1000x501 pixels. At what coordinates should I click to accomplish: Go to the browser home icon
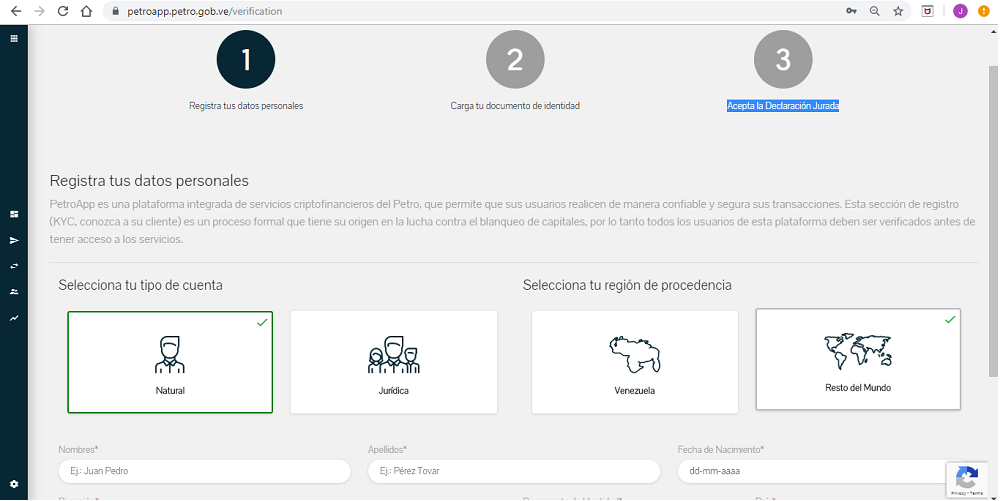click(86, 11)
